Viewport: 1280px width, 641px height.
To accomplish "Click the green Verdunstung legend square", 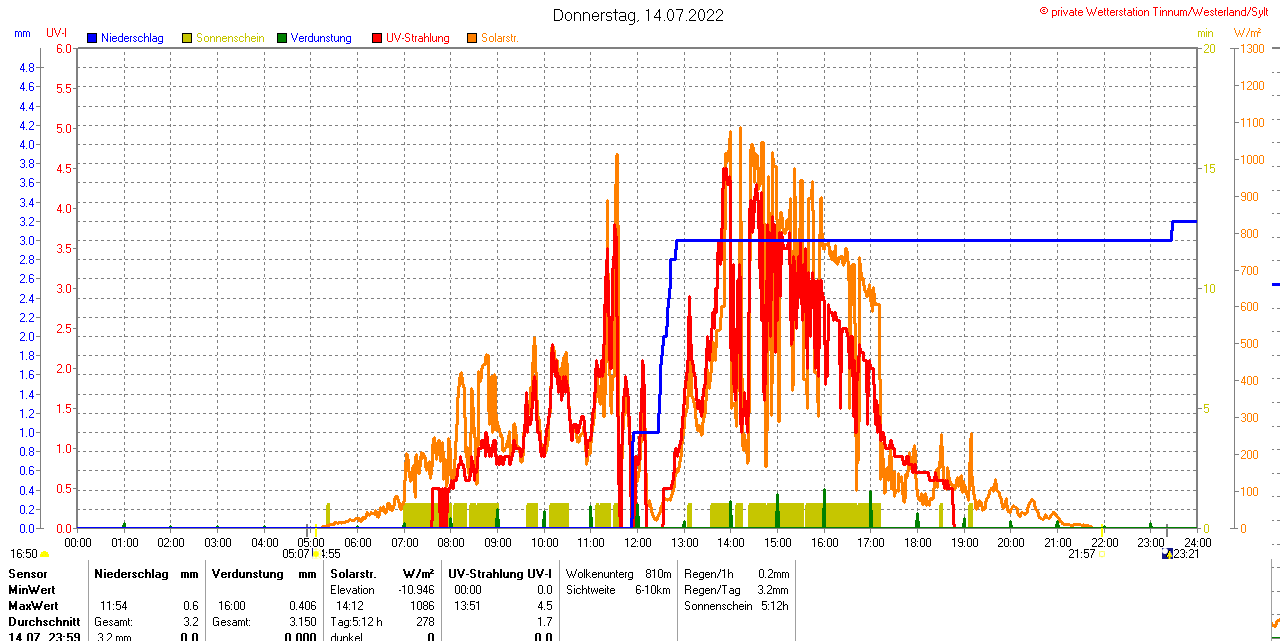I will tap(282, 38).
